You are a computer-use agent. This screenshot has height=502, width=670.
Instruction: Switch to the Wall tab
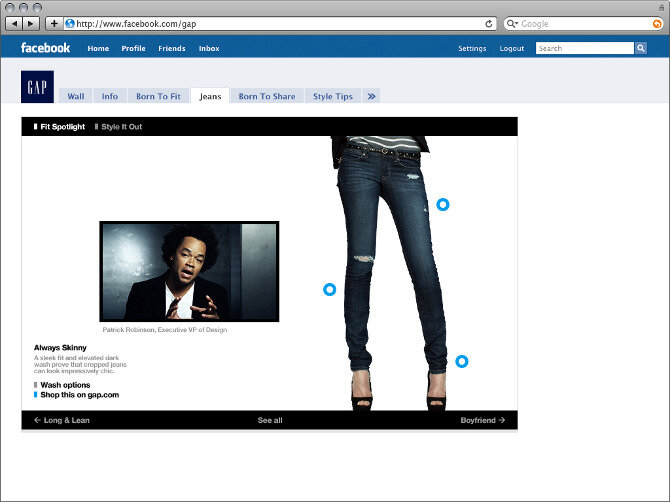point(76,96)
